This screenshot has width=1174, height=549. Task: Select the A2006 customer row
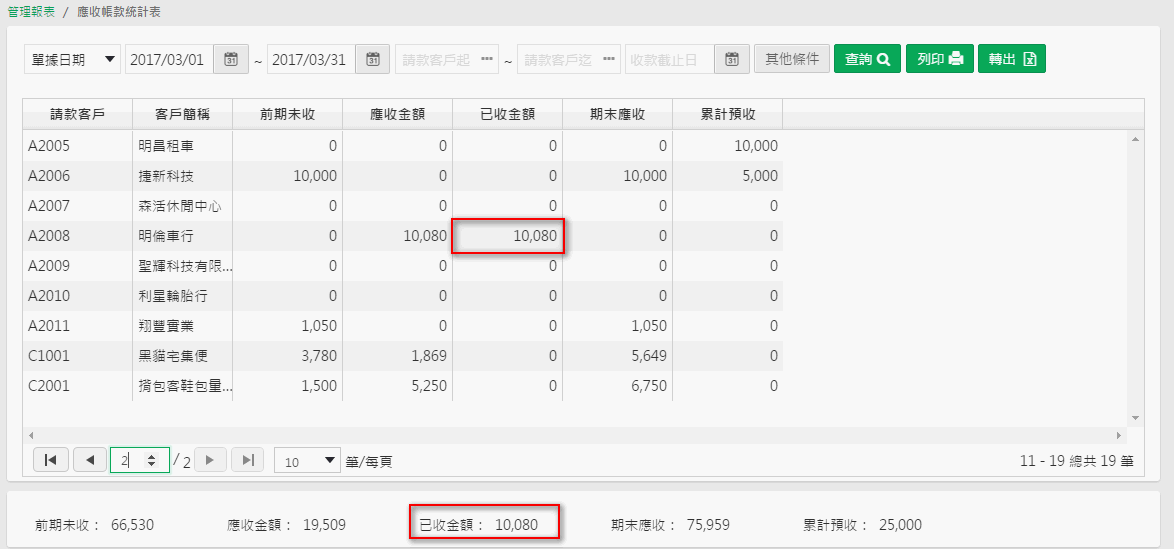click(403, 176)
